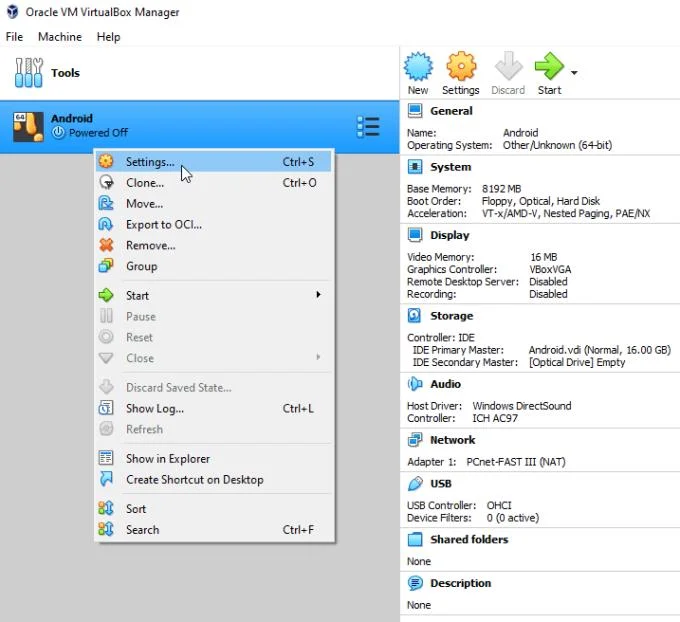Viewport: 680px width, 622px height.
Task: Click the sheep clone icon beside Clone...
Action: click(x=106, y=182)
